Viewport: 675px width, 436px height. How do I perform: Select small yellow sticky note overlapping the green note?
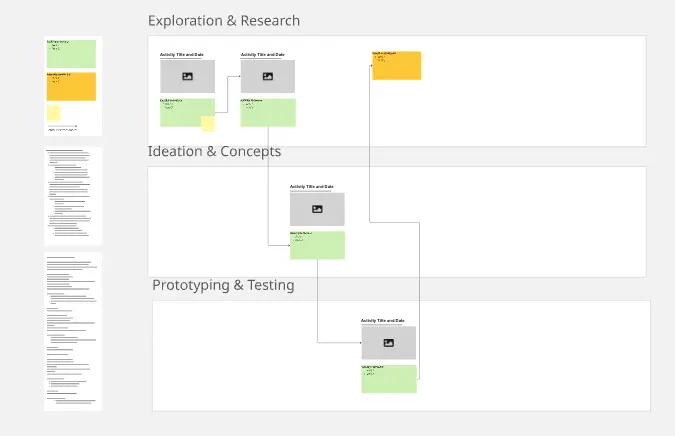coord(208,124)
